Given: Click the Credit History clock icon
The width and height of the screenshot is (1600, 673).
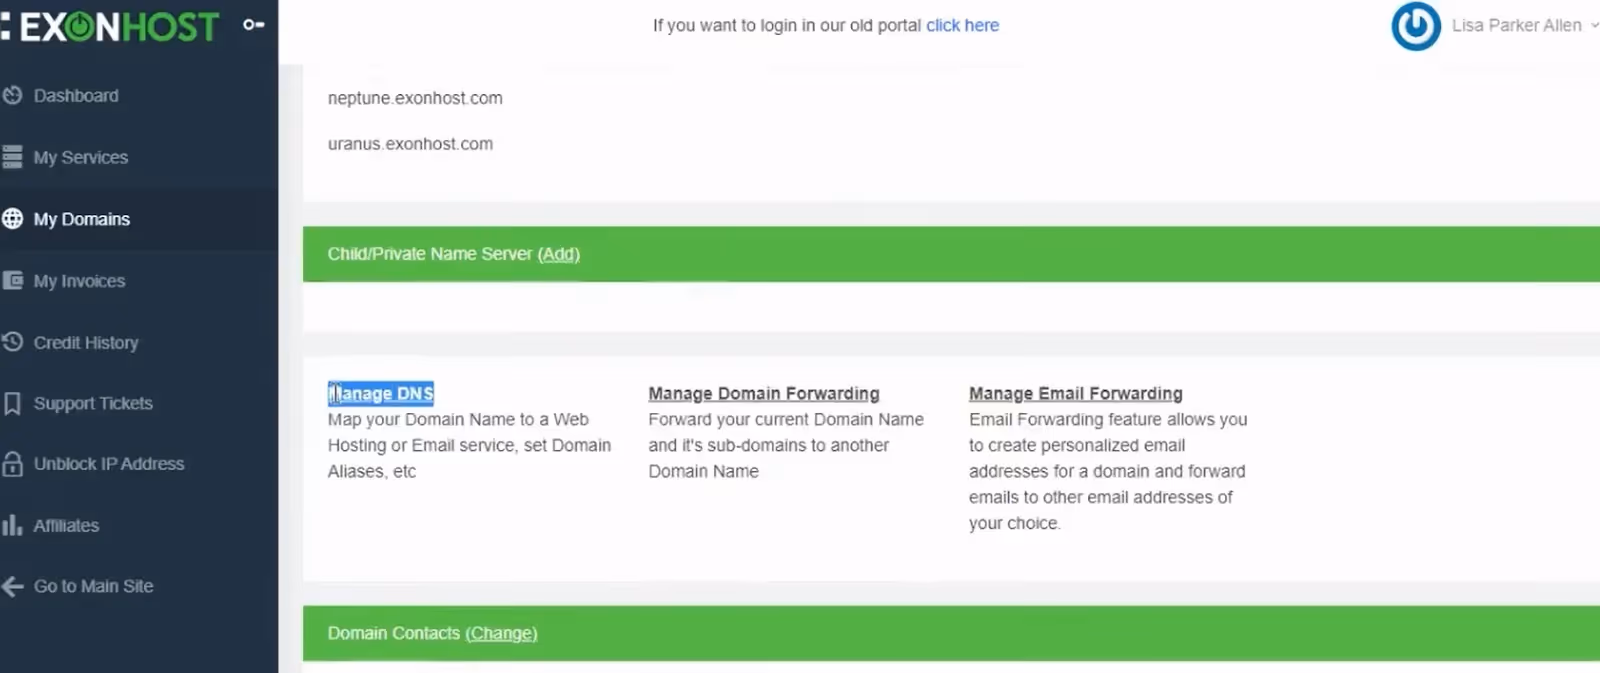Looking at the screenshot, I should pos(12,342).
